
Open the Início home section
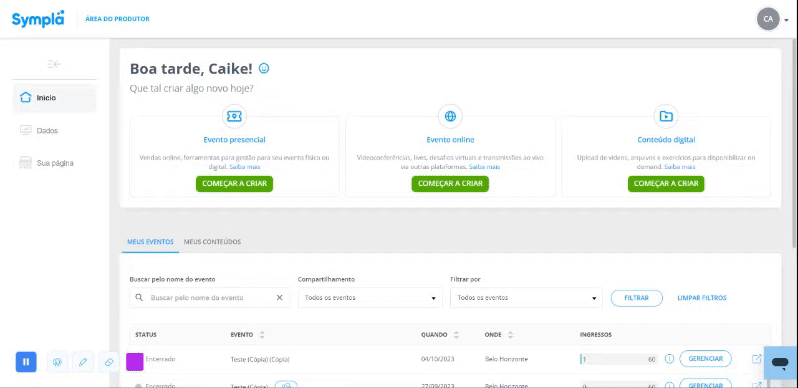tap(54, 98)
